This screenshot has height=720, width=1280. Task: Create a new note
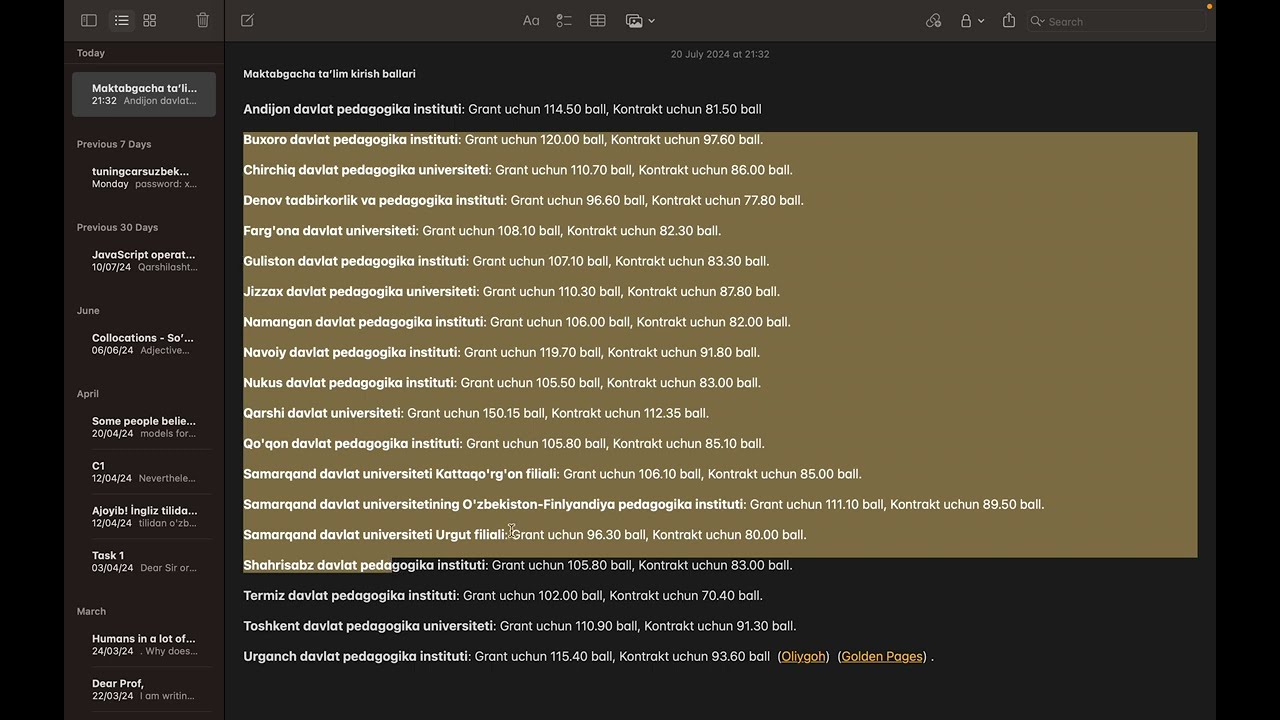coord(248,20)
